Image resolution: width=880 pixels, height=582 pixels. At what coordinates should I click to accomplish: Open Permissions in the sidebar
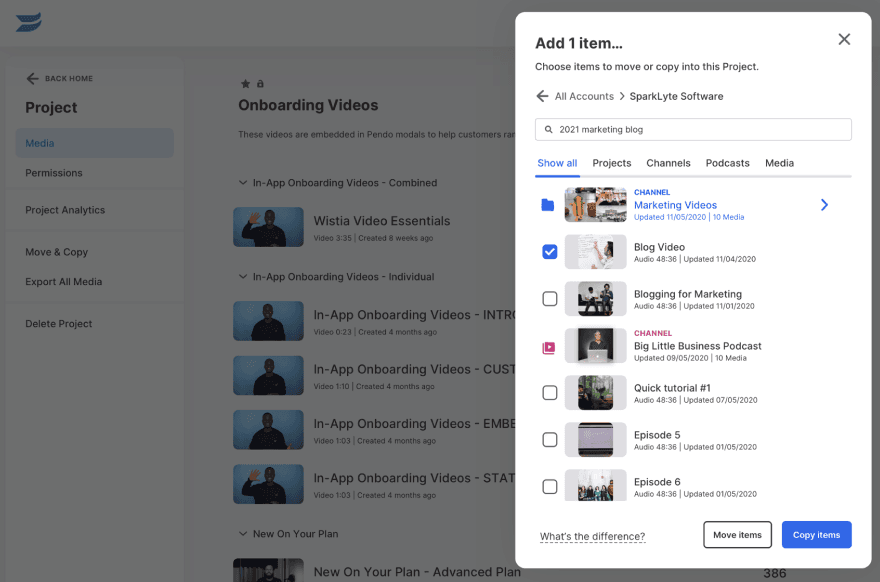(54, 173)
